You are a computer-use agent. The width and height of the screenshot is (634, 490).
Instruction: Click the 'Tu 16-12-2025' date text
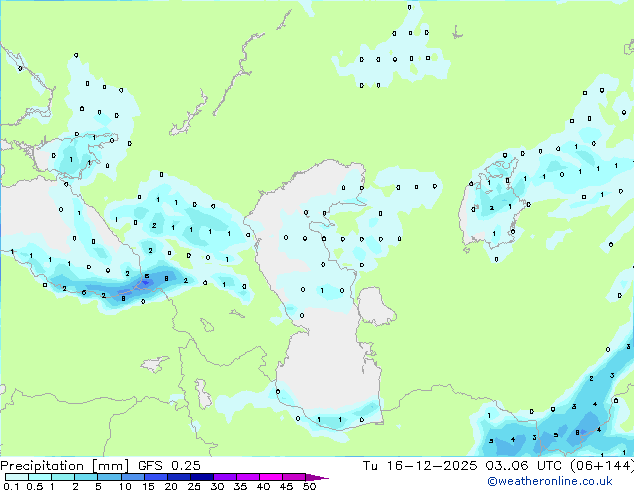[x=420, y=466]
